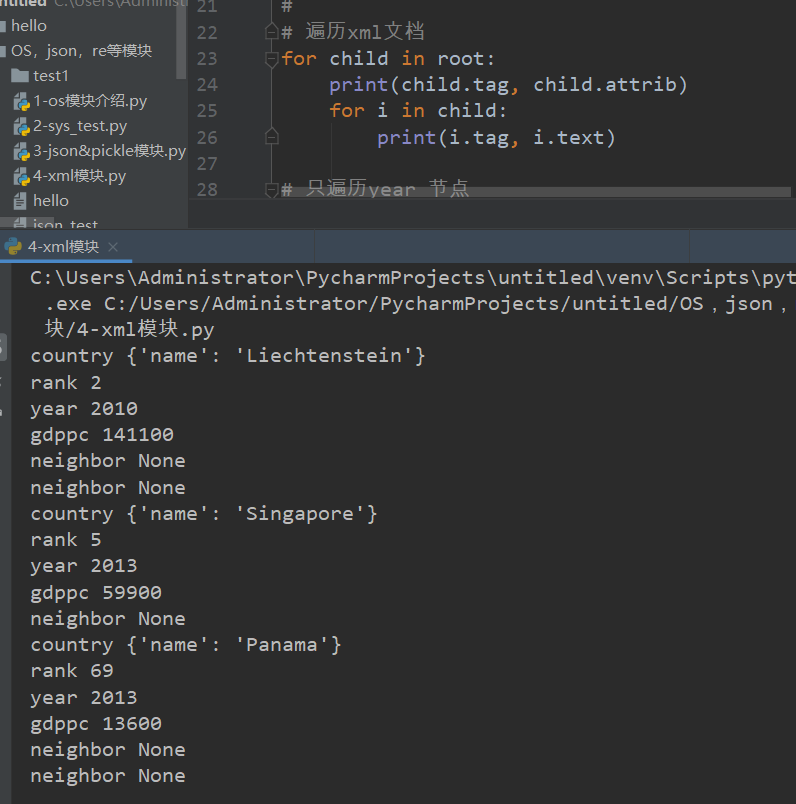Collapse the code fold at line 22

271,32
